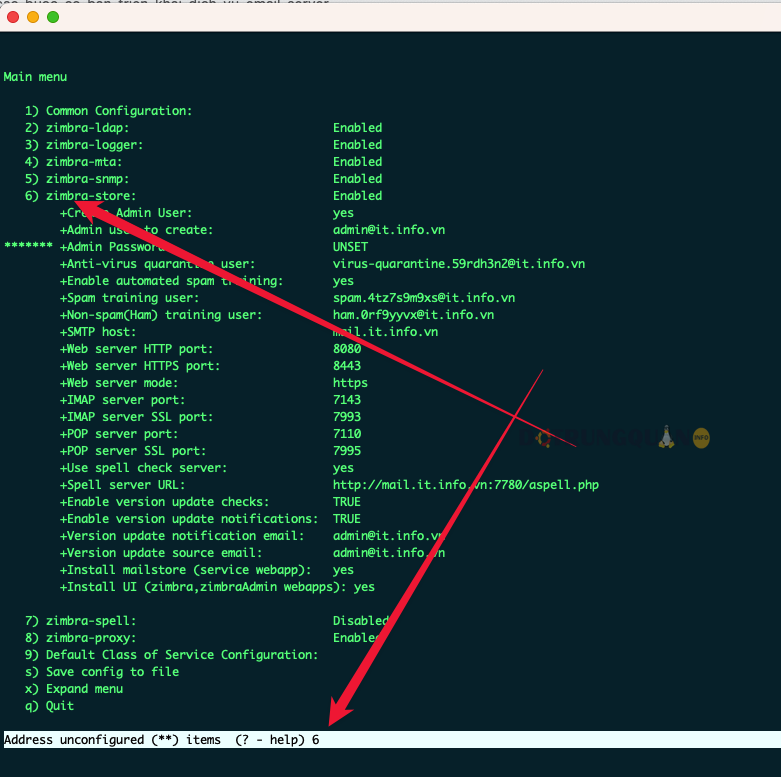This screenshot has width=781, height=777.
Task: Select '9) Default Class of Service Configuration:'
Action: click(171, 654)
